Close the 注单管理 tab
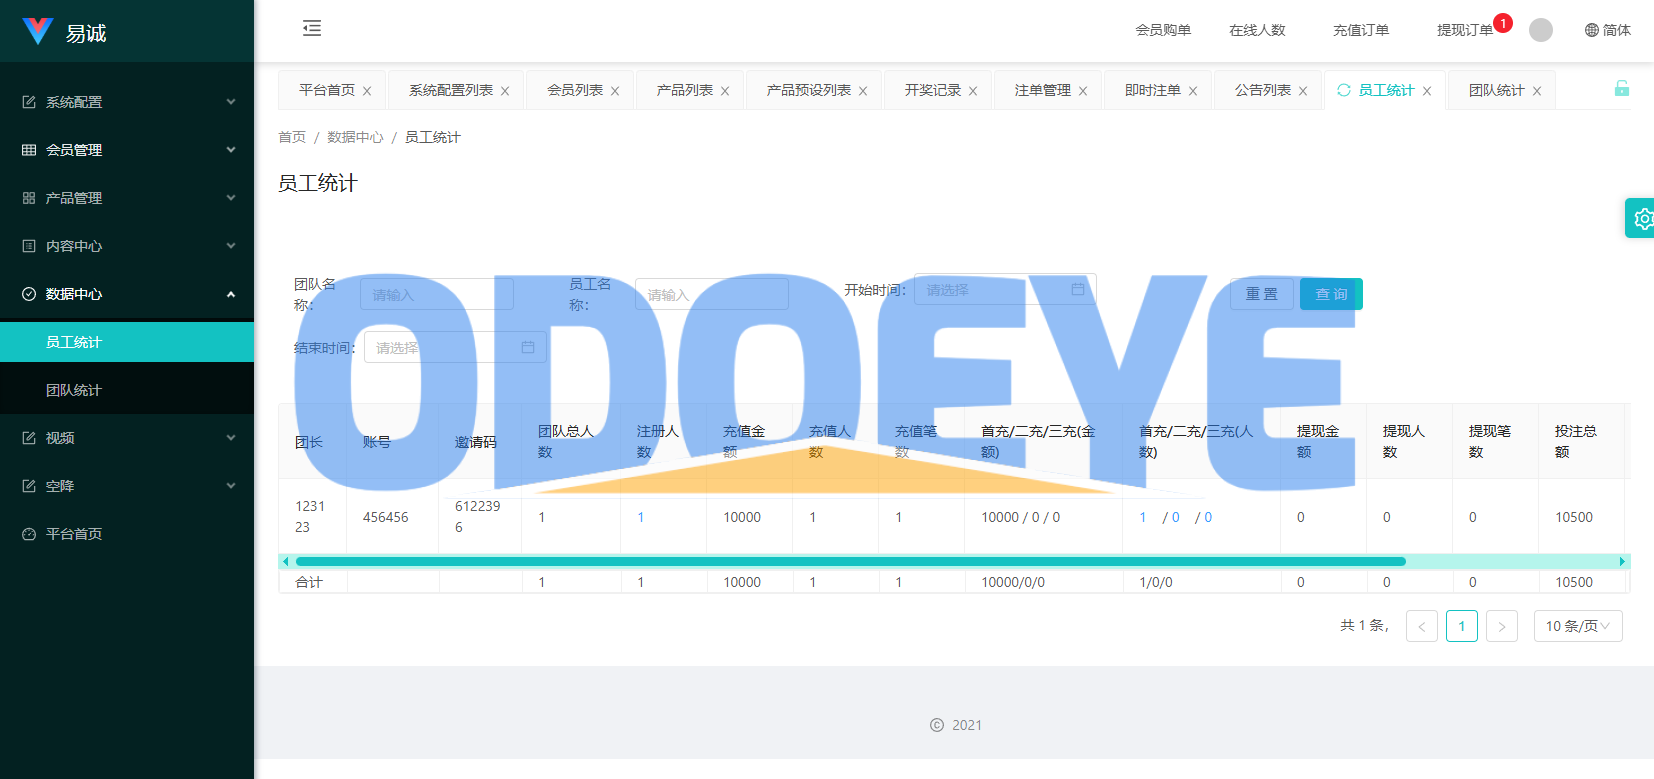The image size is (1654, 779). tap(1083, 91)
